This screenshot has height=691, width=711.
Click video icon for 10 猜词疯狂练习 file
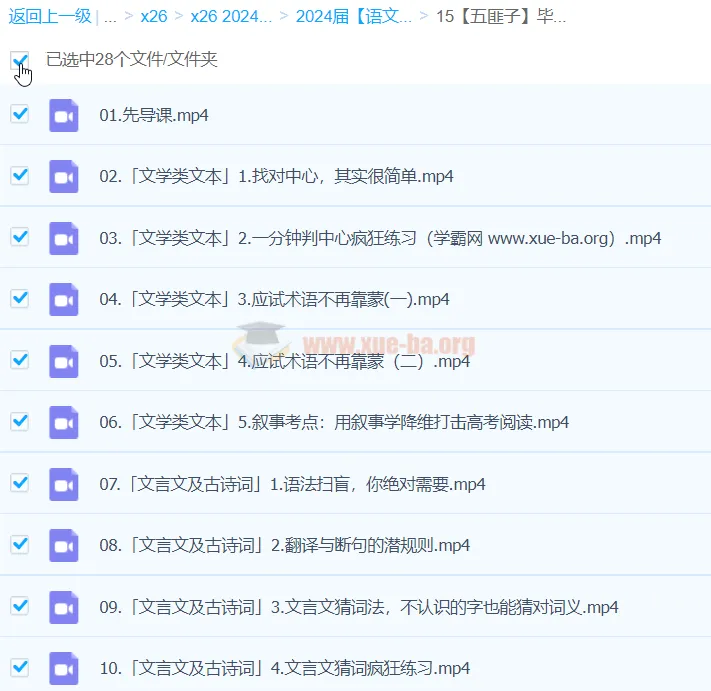[x=63, y=668]
